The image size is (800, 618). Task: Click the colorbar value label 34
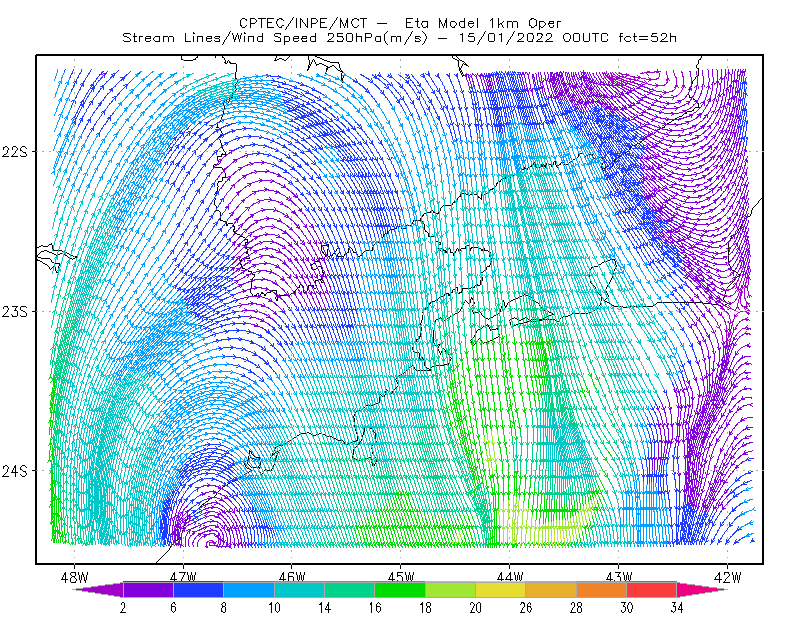677,608
